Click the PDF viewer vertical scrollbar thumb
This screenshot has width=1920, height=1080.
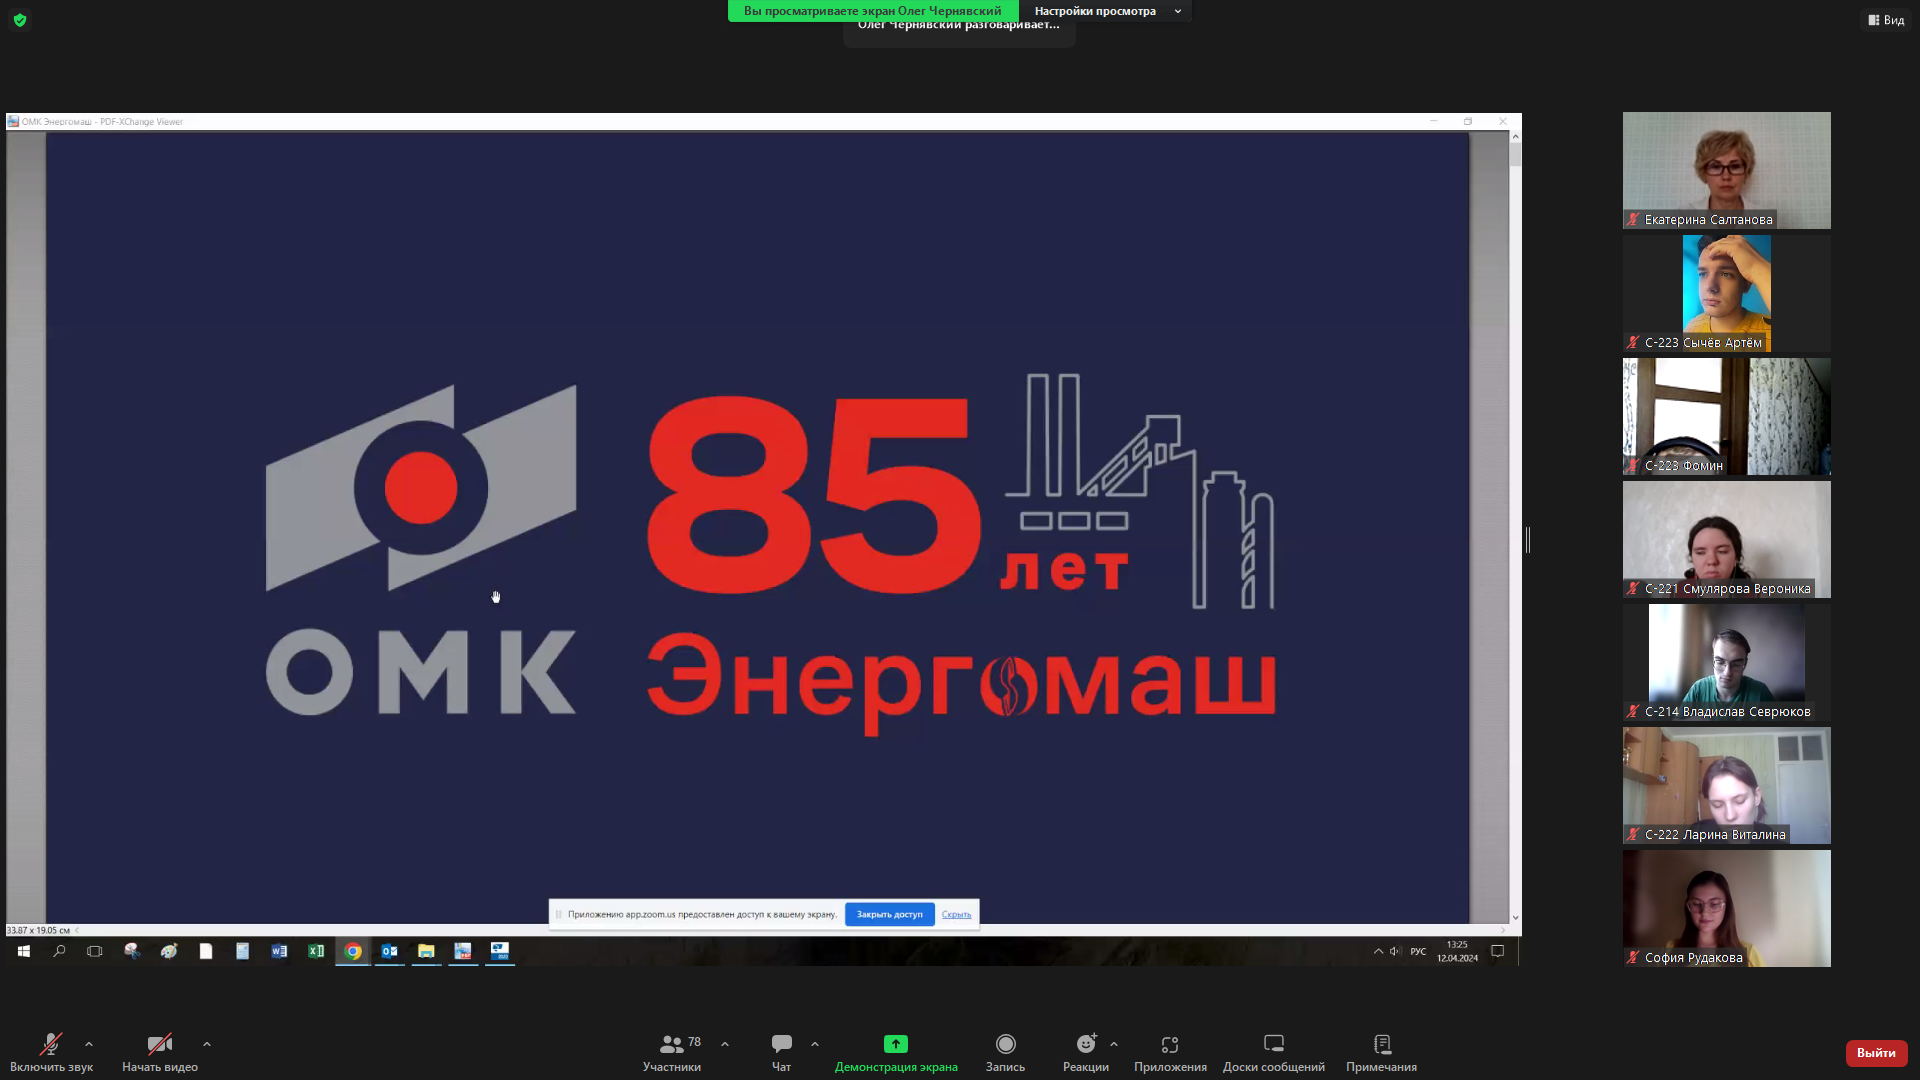[1515, 154]
